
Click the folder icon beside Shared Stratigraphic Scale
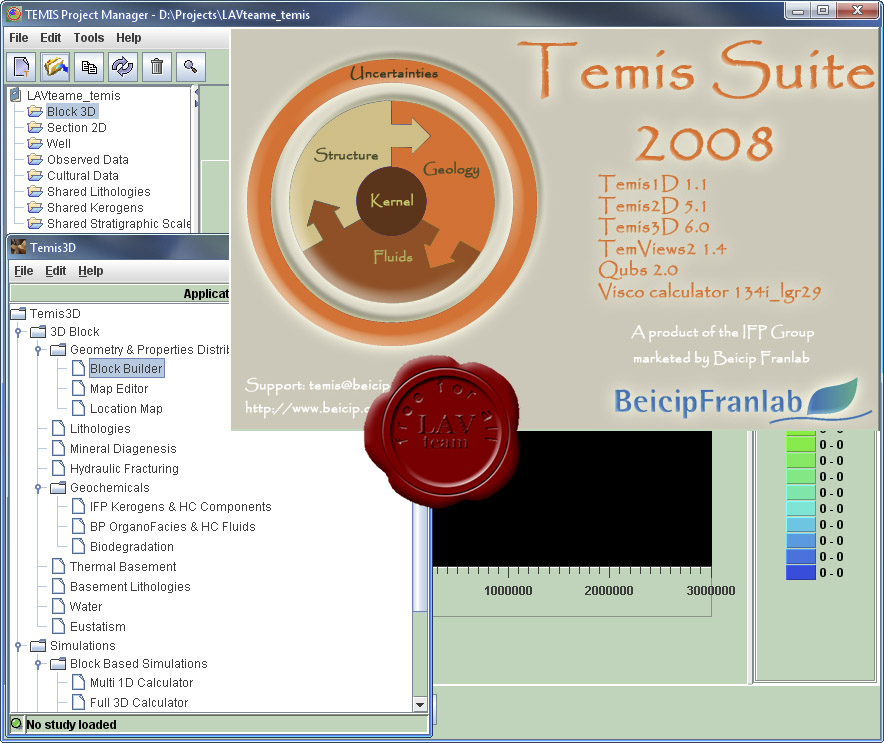coord(35,224)
